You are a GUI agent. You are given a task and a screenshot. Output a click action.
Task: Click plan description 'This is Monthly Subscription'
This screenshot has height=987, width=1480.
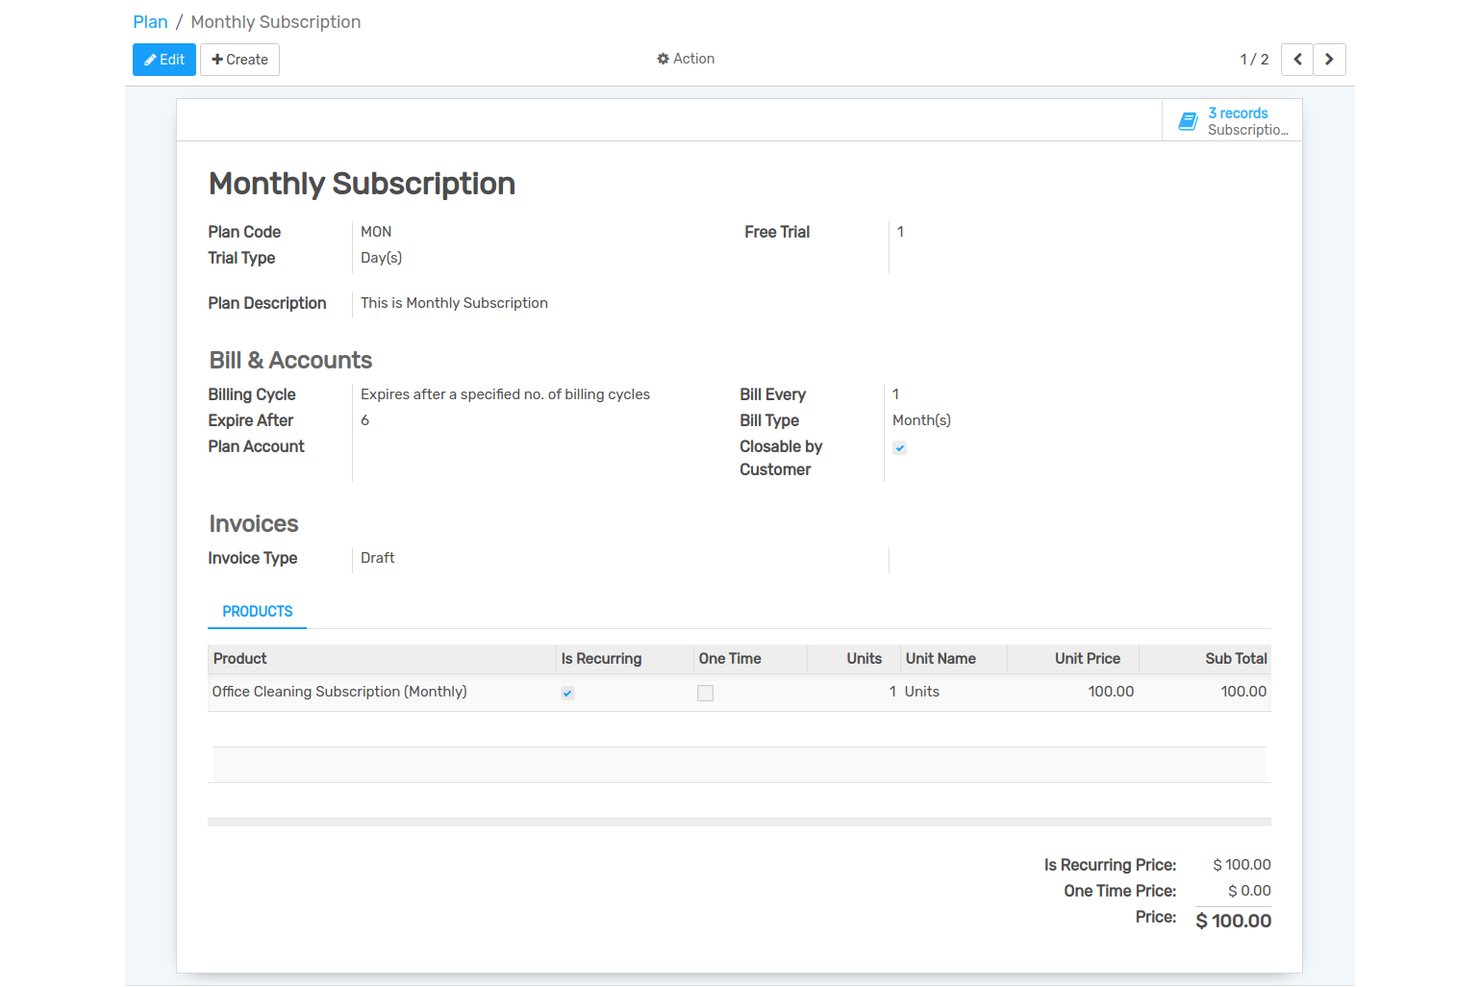(x=454, y=303)
